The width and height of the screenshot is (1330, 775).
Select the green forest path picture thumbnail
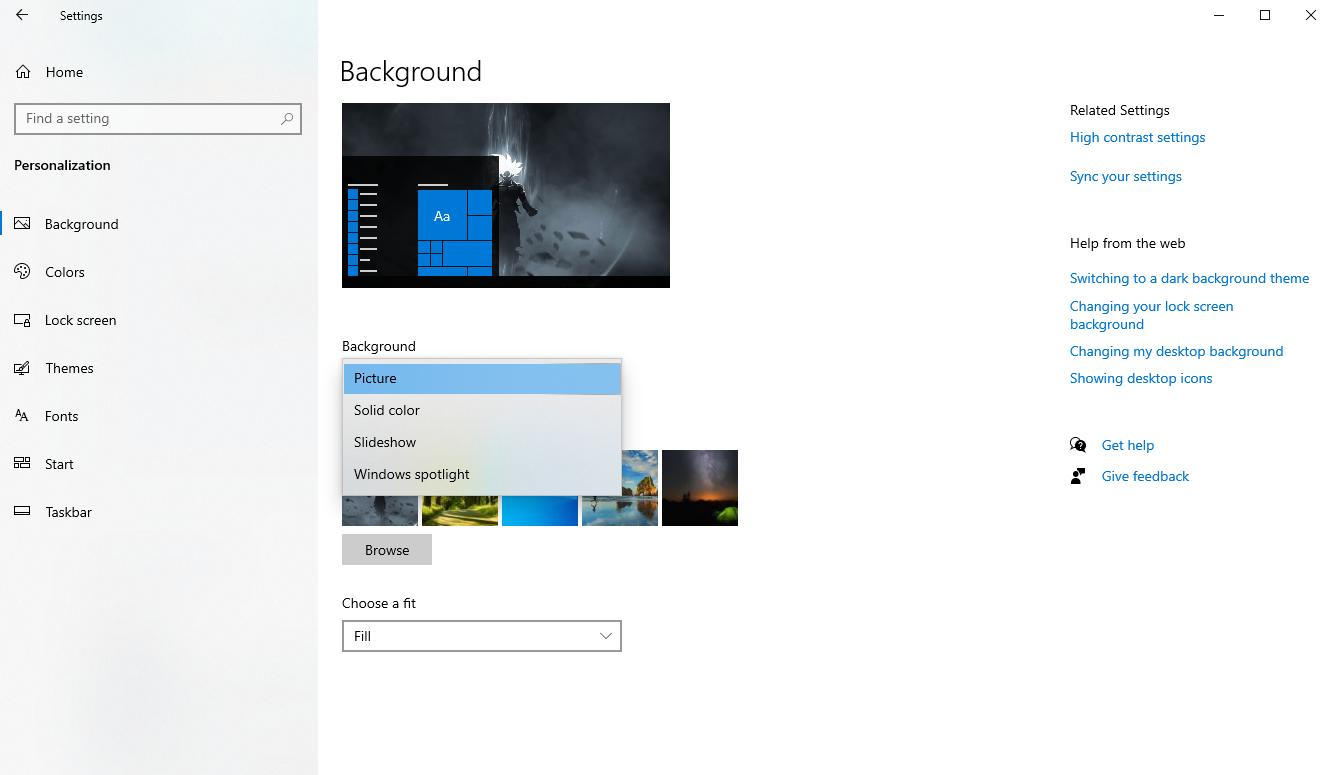(460, 510)
